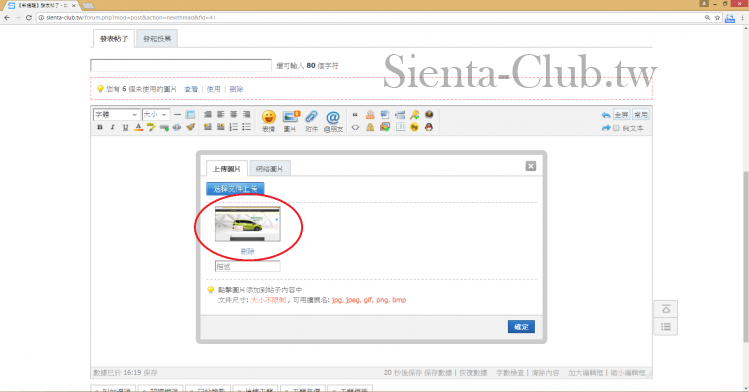
Task: Toggle italic text formatting
Action: point(112,127)
